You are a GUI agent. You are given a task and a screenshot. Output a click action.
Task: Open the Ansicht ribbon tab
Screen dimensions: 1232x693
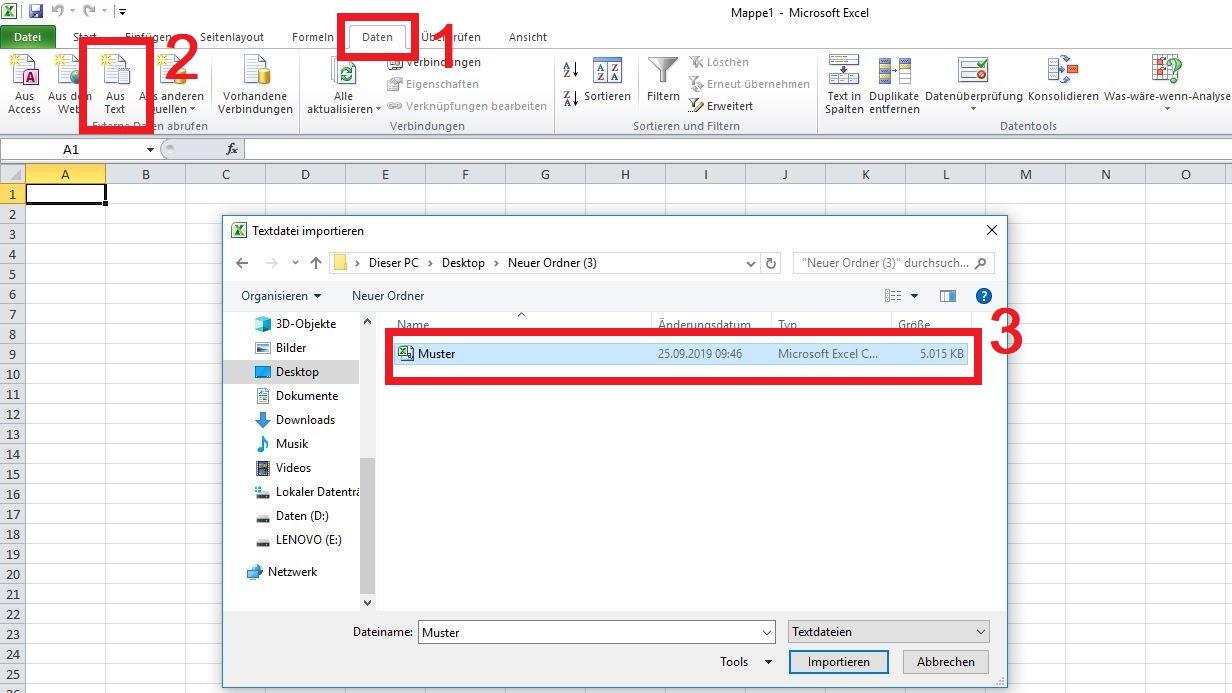[527, 37]
